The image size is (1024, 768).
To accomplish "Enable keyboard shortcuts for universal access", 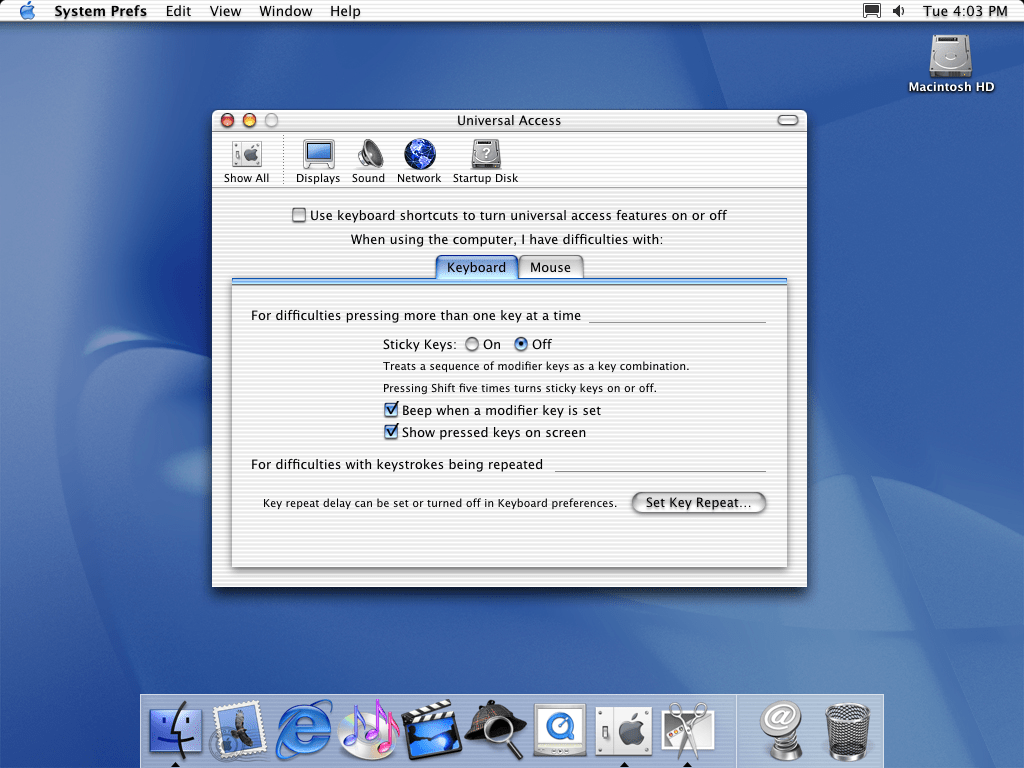I will pyautogui.click(x=299, y=215).
